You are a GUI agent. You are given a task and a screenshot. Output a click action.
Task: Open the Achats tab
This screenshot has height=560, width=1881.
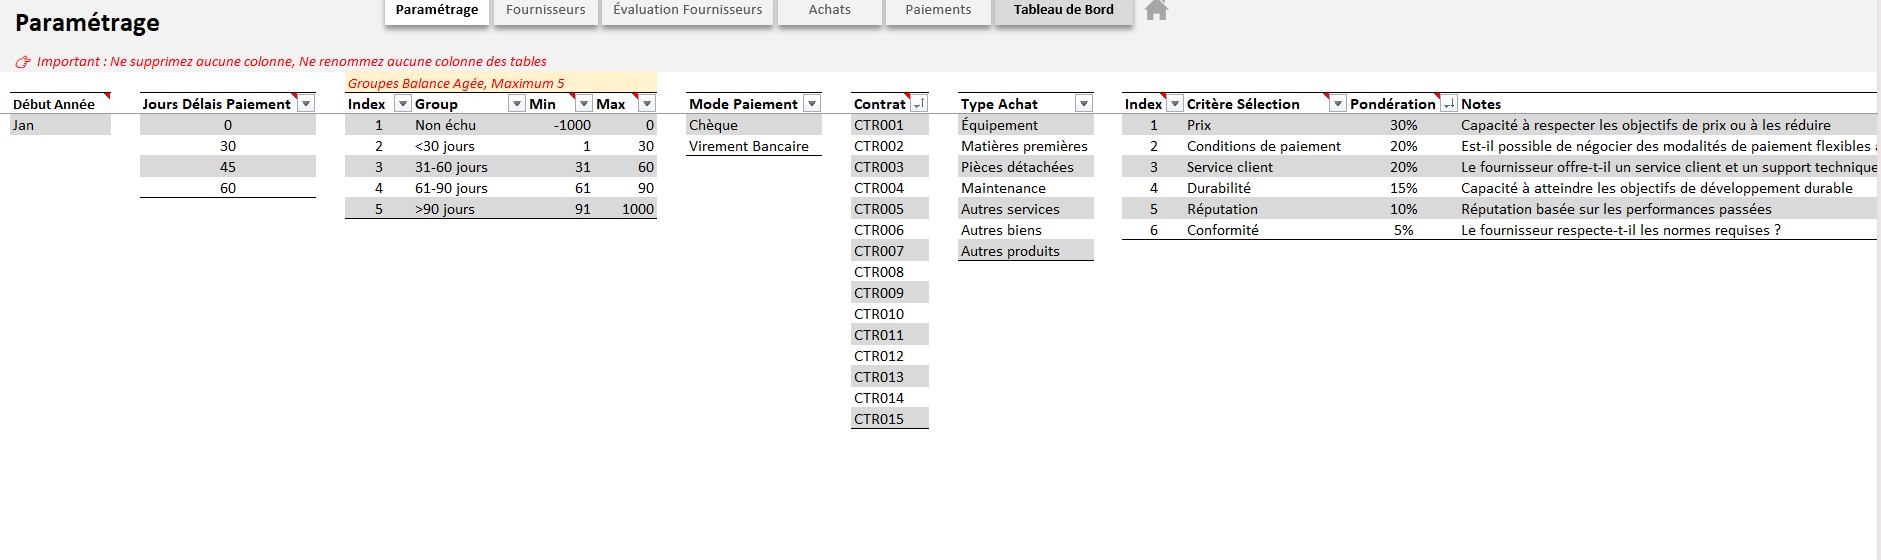pyautogui.click(x=829, y=10)
